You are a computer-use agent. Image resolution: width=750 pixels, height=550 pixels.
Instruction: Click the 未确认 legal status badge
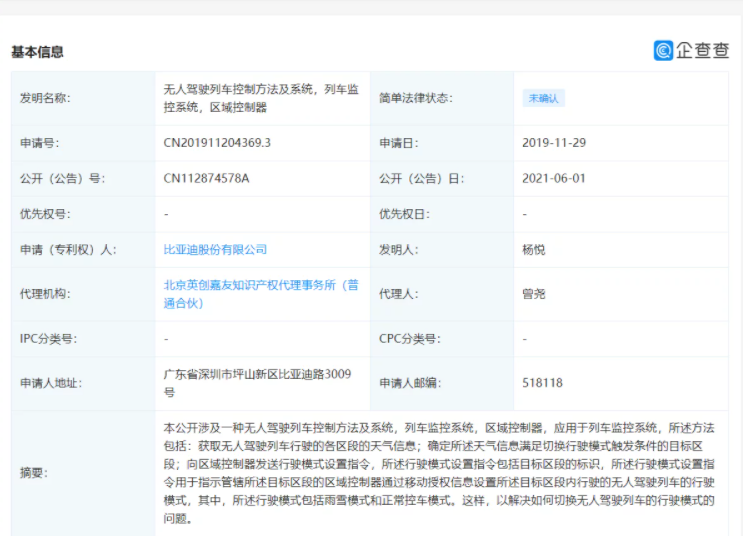[x=544, y=98]
